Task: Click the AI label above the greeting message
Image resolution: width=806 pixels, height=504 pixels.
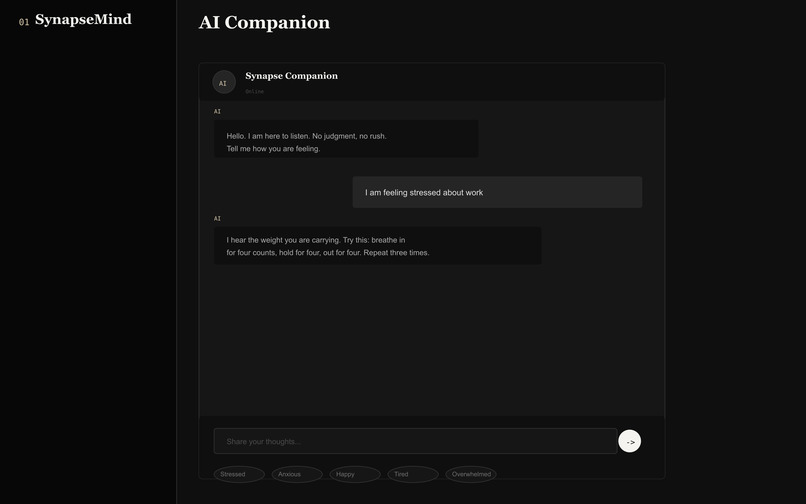Action: 217,111
